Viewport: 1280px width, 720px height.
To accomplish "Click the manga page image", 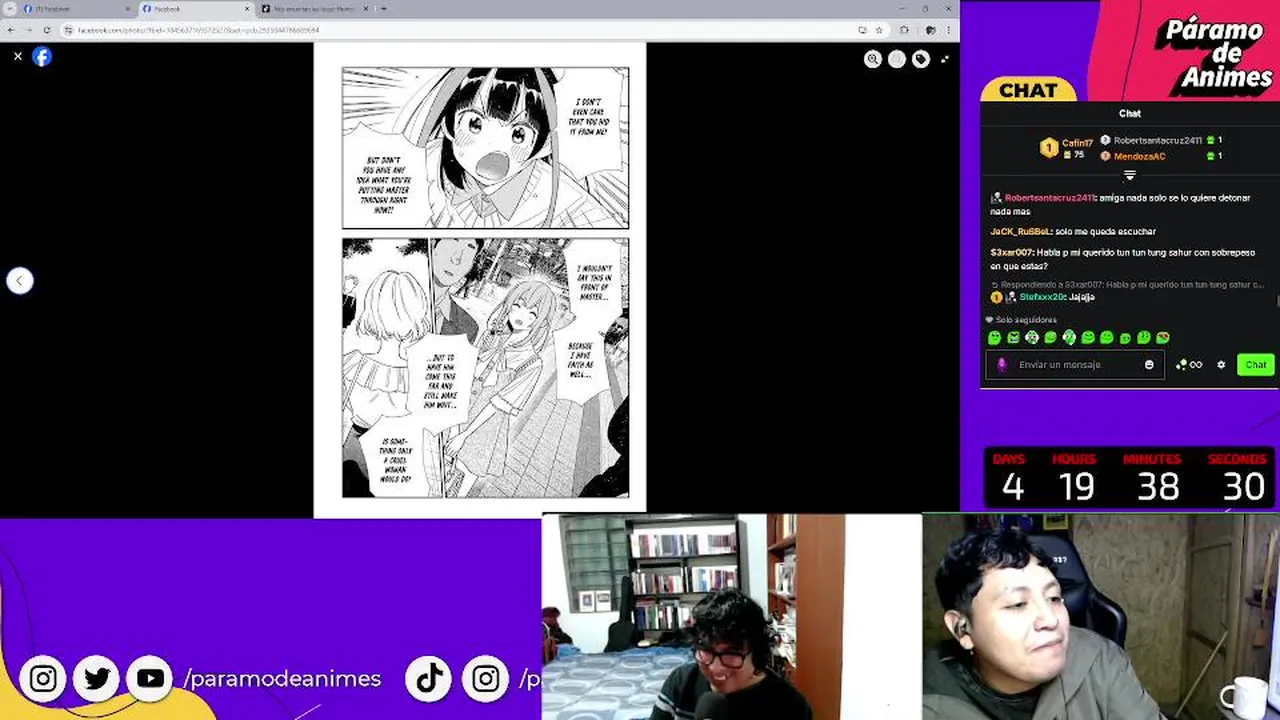I will (480, 280).
